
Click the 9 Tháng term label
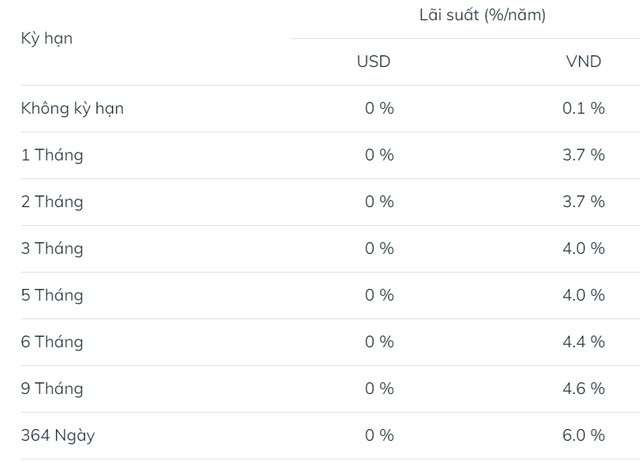point(52,388)
